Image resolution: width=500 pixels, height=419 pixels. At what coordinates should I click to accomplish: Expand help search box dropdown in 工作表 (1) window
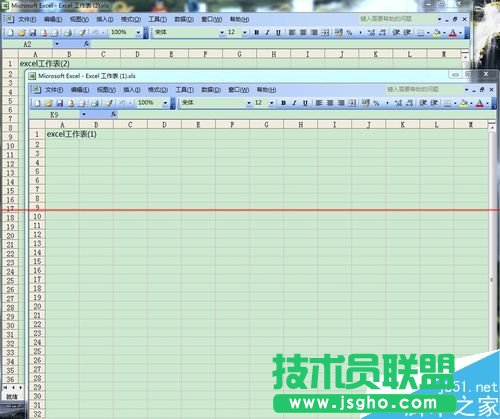(x=466, y=89)
